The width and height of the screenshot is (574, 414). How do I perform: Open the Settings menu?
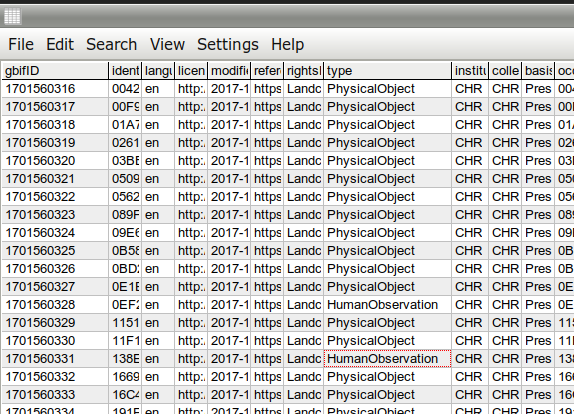point(228,45)
